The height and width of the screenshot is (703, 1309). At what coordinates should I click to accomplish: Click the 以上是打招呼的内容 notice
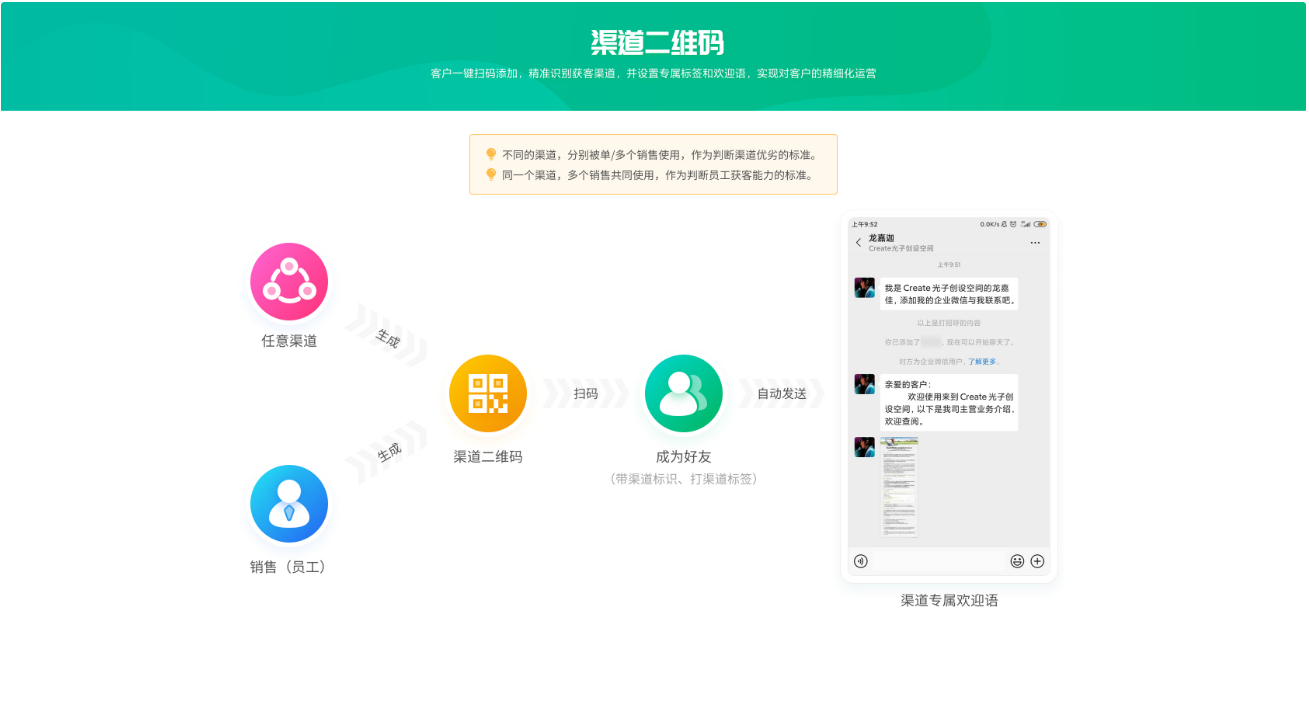(x=949, y=323)
